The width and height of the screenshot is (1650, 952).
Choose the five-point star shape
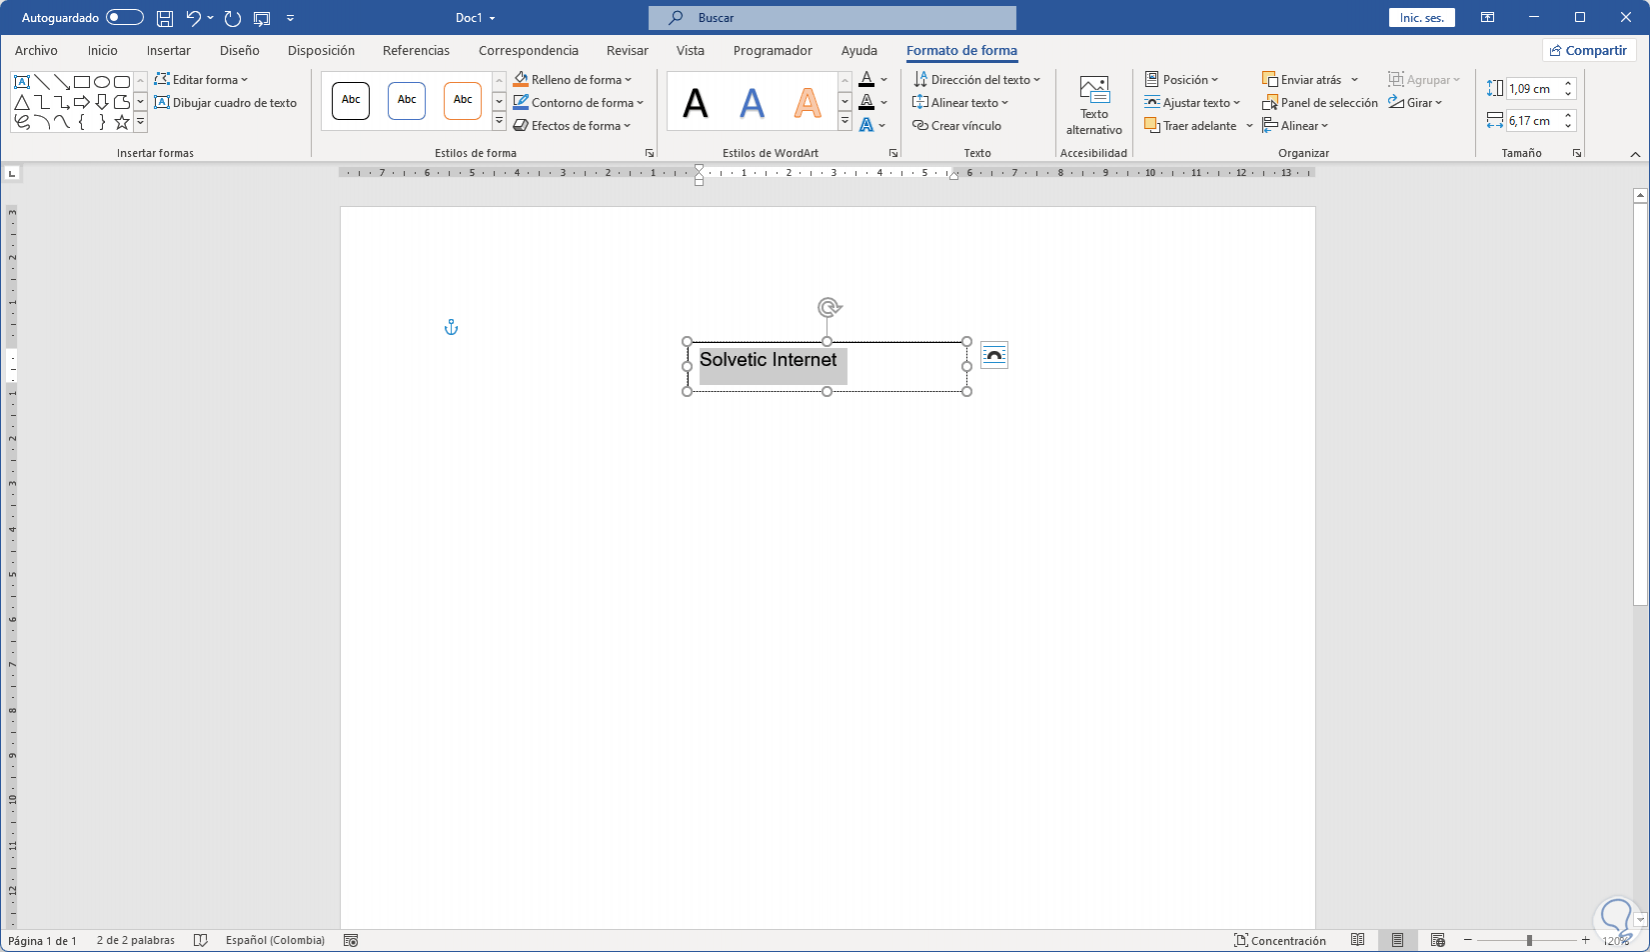122,122
